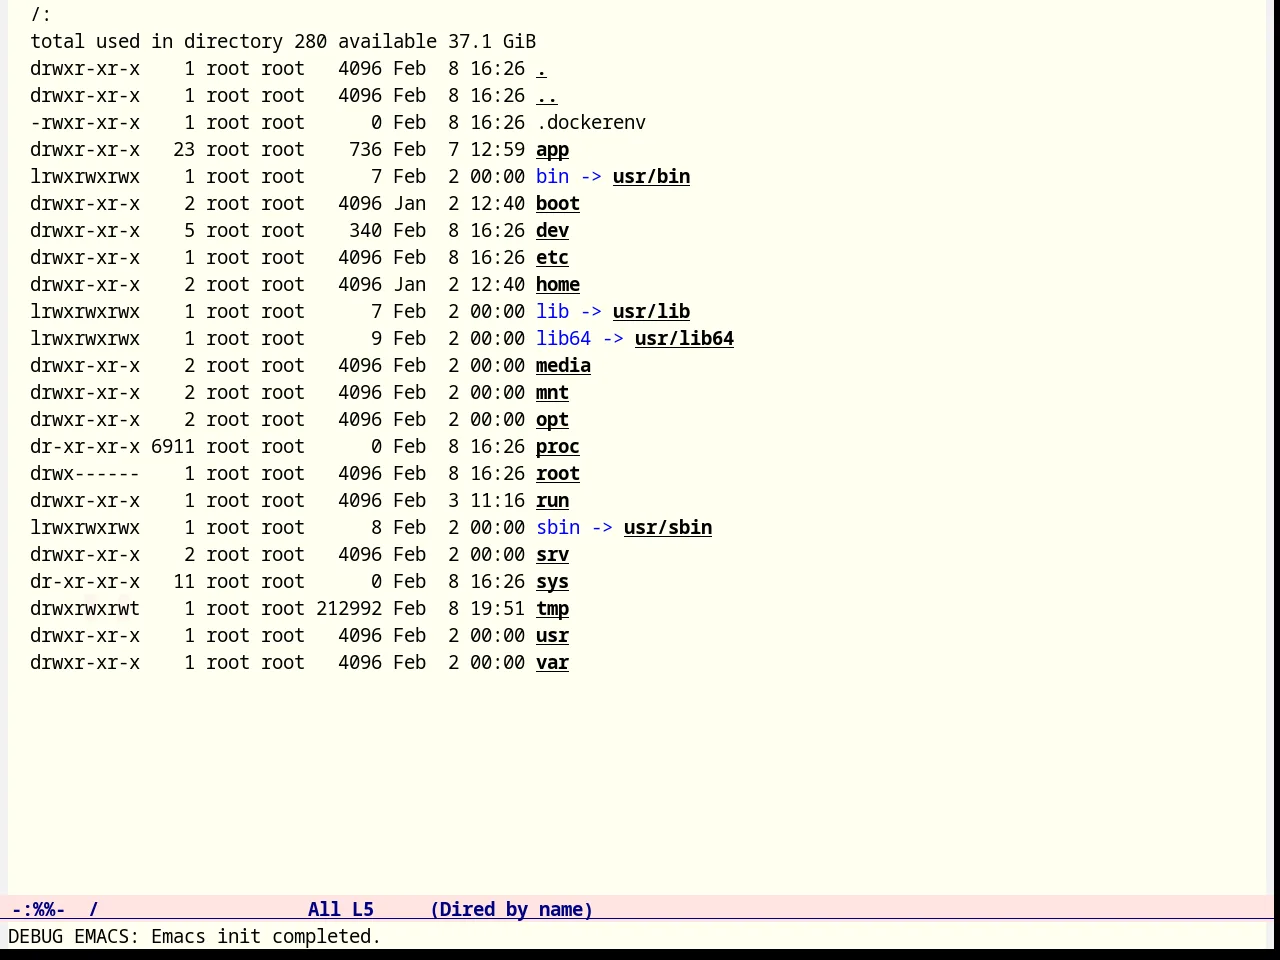The width and height of the screenshot is (1280, 960).
Task: Go to parent directory entry ..
Action: point(547,96)
